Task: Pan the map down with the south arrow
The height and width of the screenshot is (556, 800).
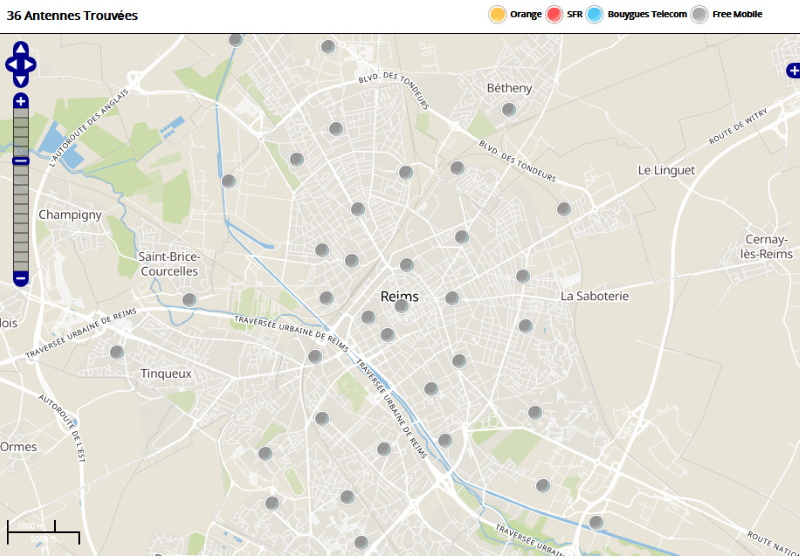Action: pyautogui.click(x=21, y=82)
